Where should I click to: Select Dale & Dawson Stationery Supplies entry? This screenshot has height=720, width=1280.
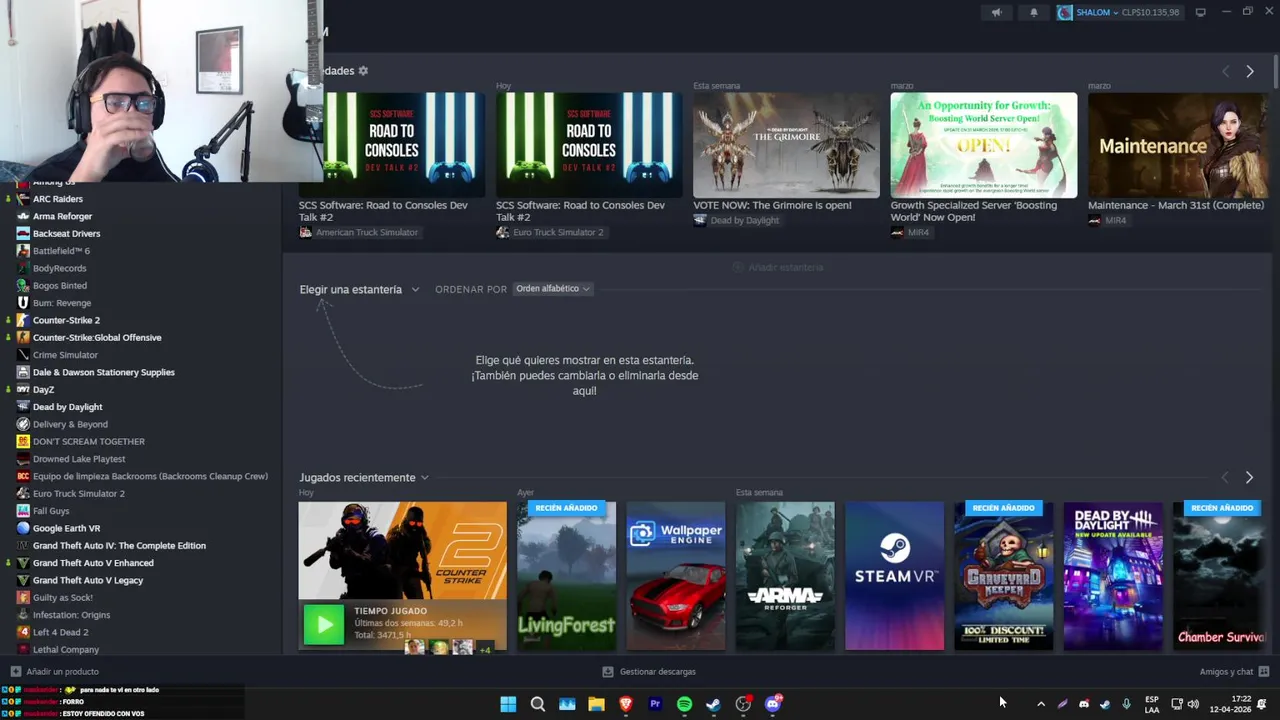click(x=103, y=372)
